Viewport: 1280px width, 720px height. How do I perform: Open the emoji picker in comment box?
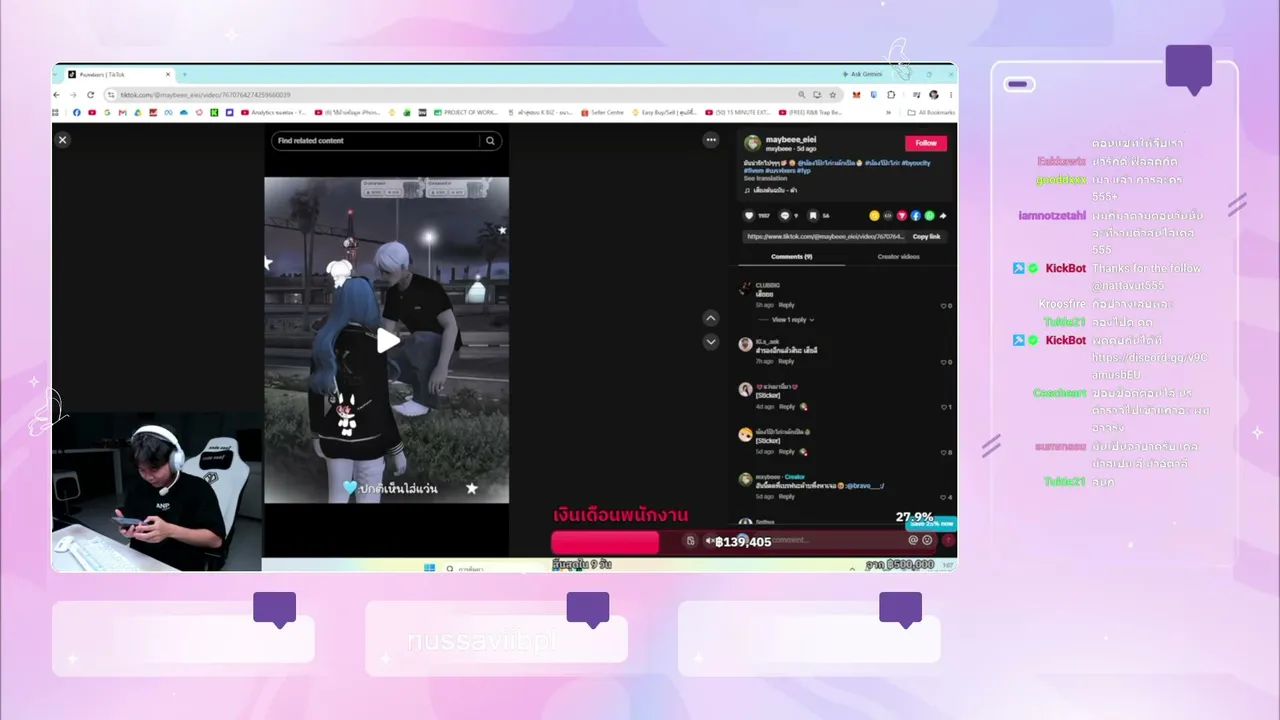(x=927, y=540)
